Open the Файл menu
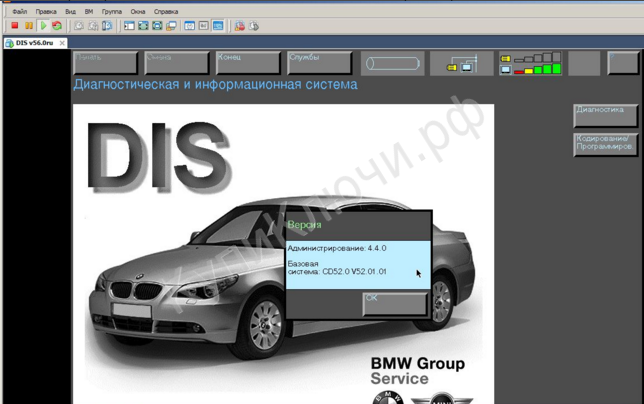Image resolution: width=644 pixels, height=404 pixels. pyautogui.click(x=19, y=11)
